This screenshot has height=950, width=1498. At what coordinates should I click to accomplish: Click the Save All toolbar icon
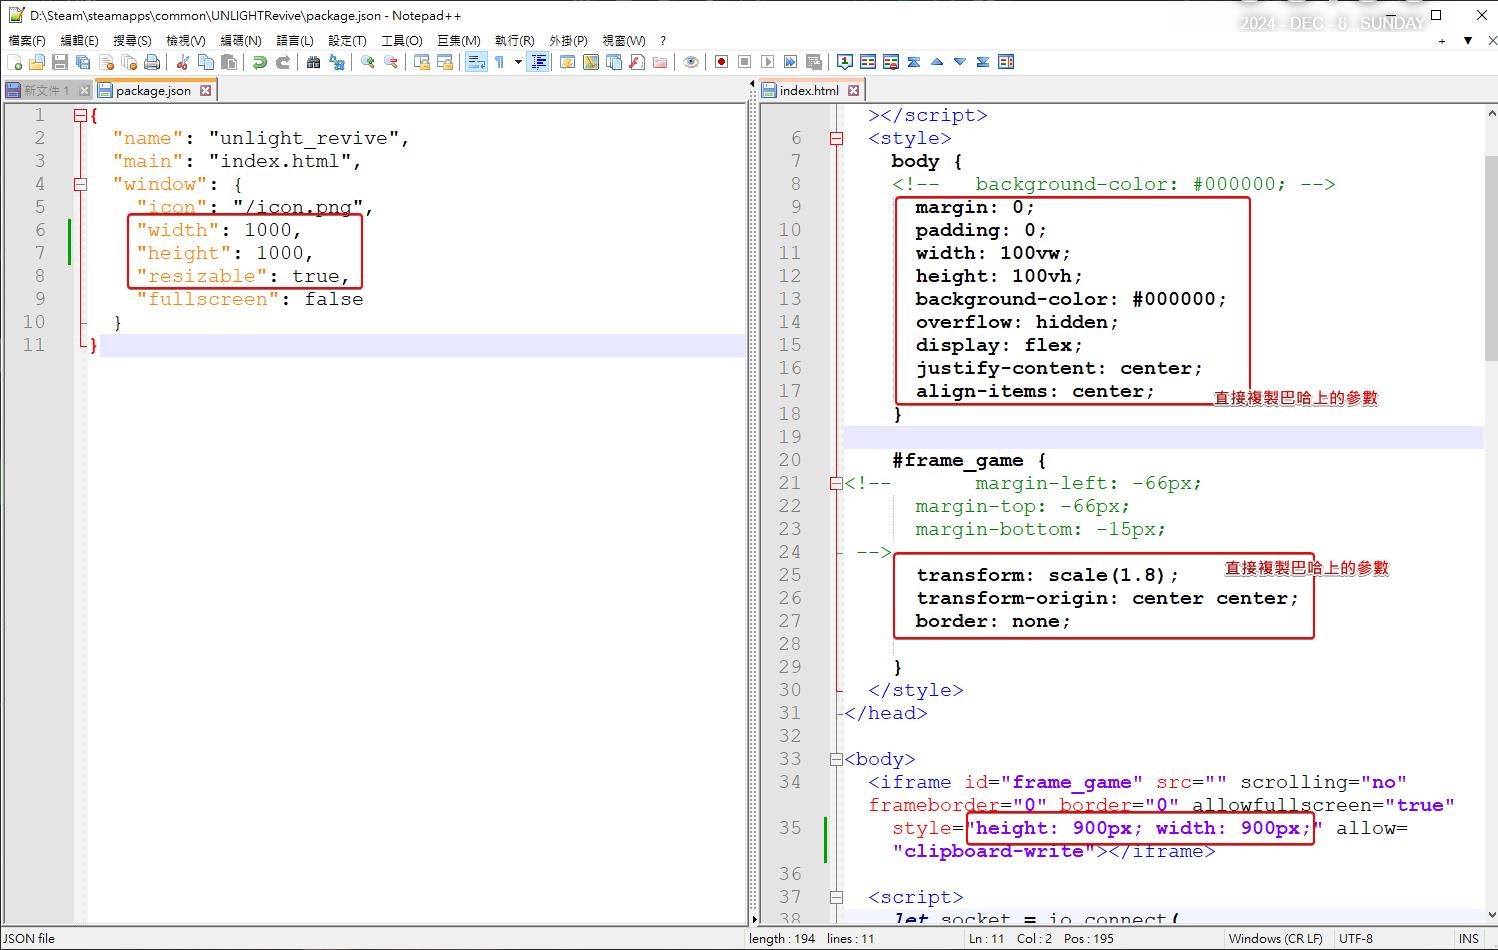[x=83, y=62]
